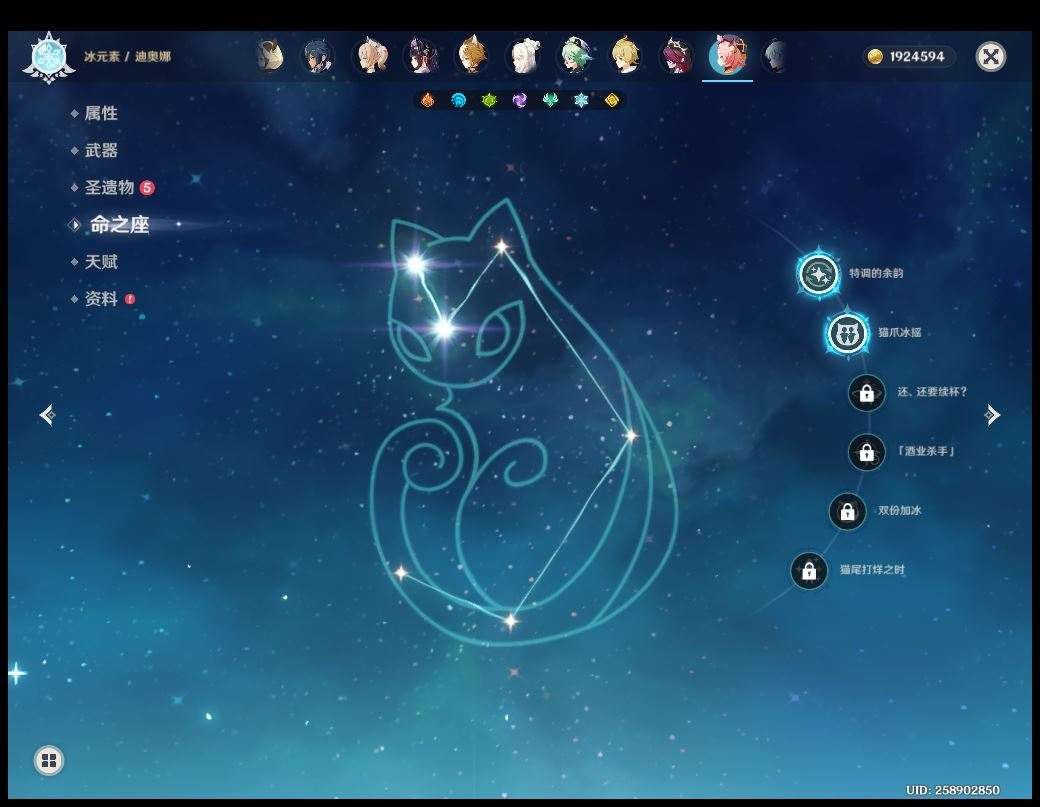Screen dimensions: 1040x807
Task: Click the UID: 258902850 text
Action: [x=952, y=790]
